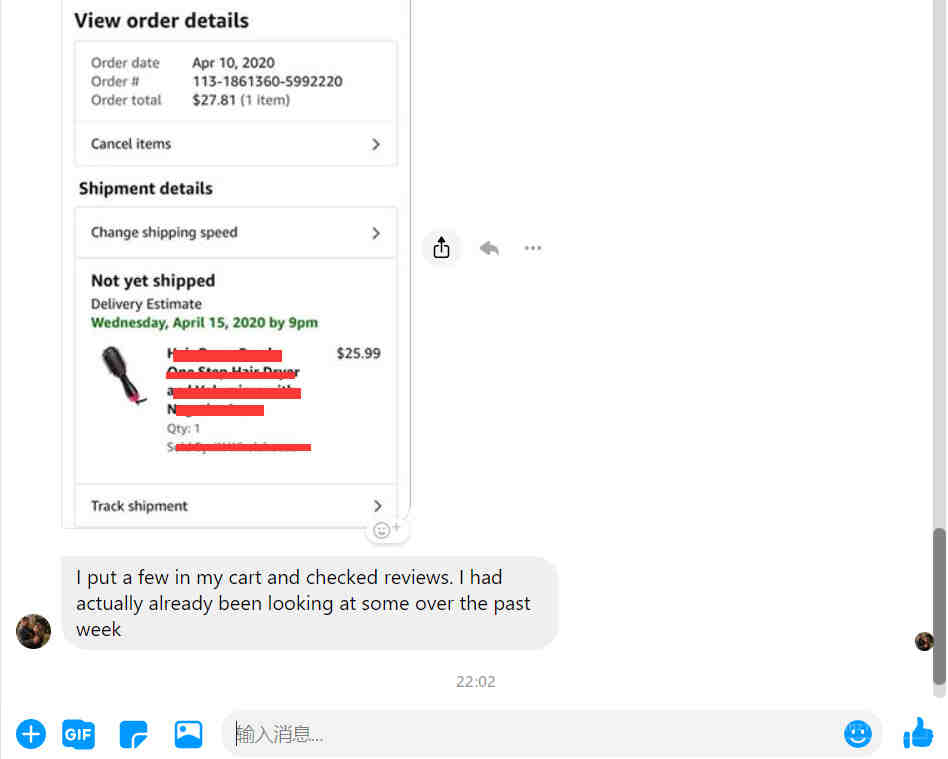
Task: Click the sender's profile avatar
Action: (x=33, y=631)
